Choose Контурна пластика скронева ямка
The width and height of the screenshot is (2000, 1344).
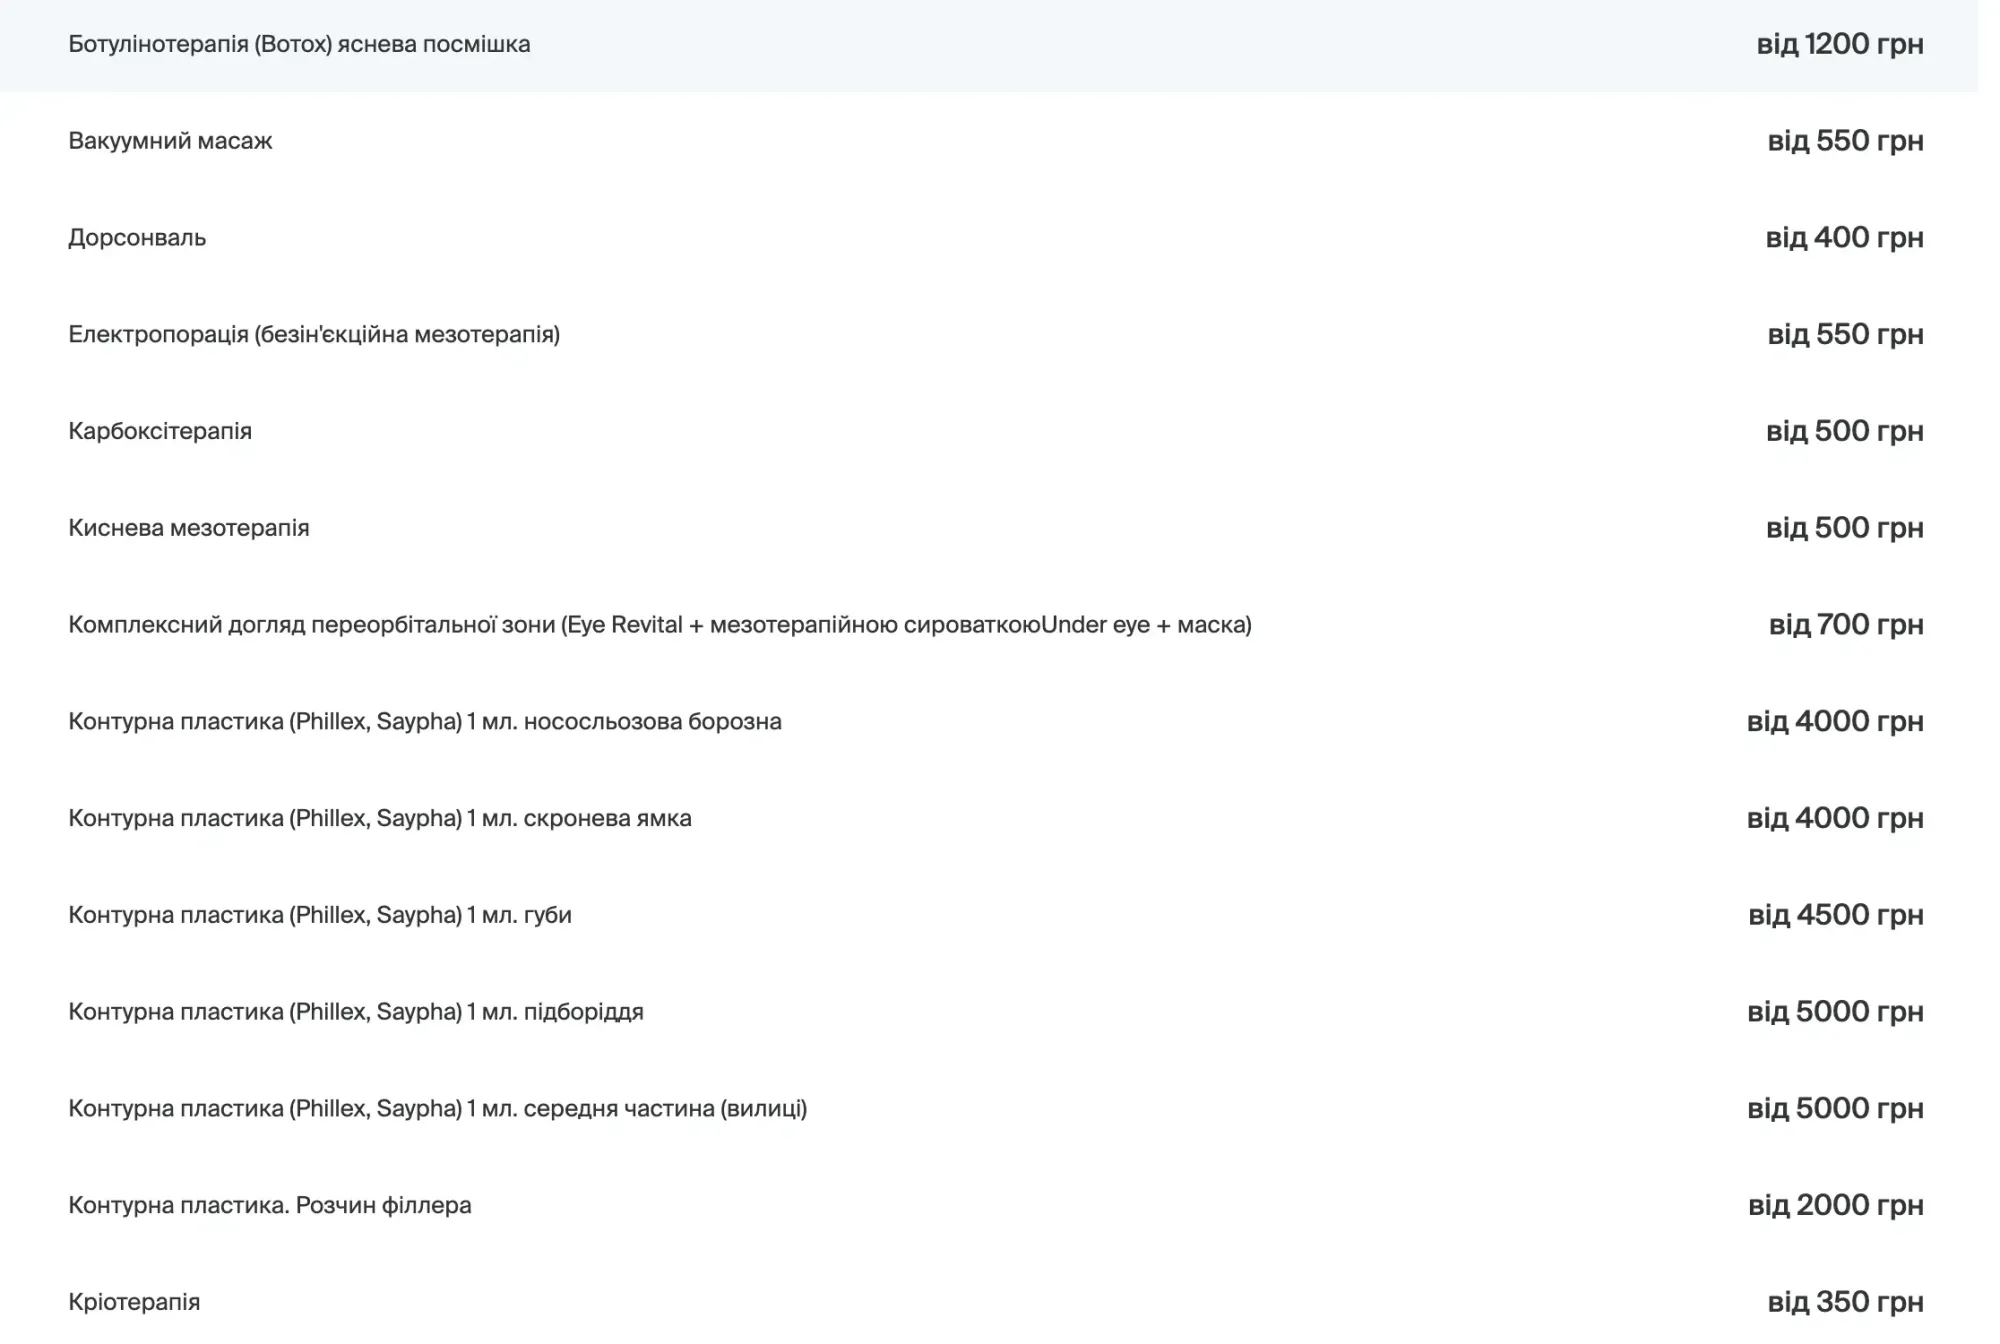point(380,818)
